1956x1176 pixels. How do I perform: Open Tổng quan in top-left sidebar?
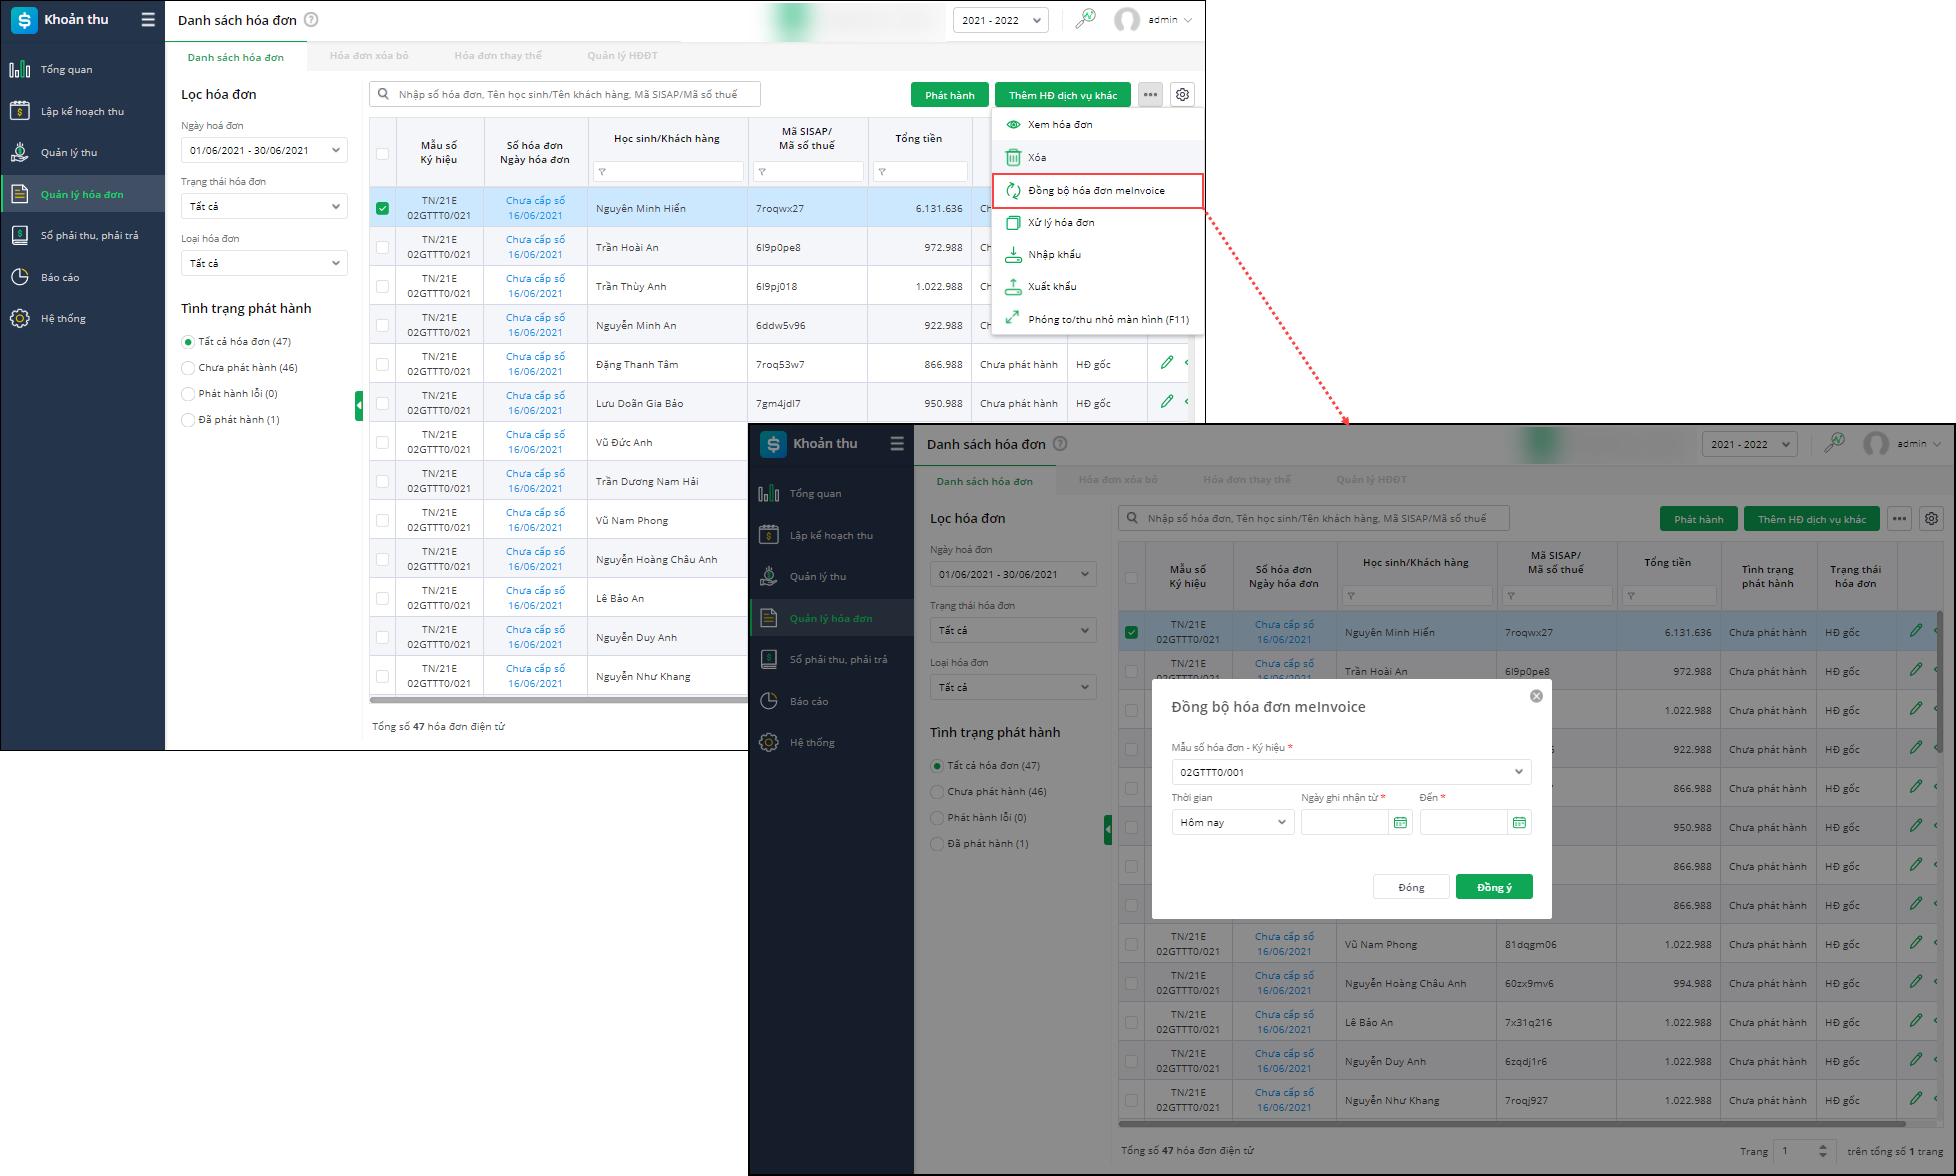point(66,70)
